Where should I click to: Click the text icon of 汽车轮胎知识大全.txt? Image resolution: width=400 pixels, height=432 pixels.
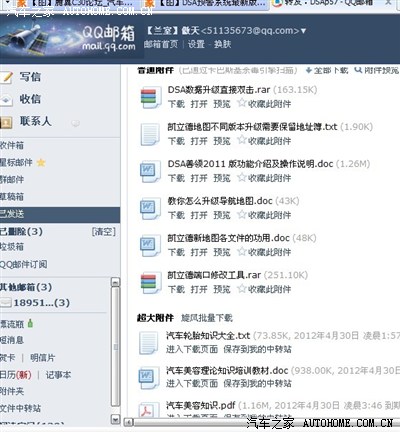click(x=148, y=343)
